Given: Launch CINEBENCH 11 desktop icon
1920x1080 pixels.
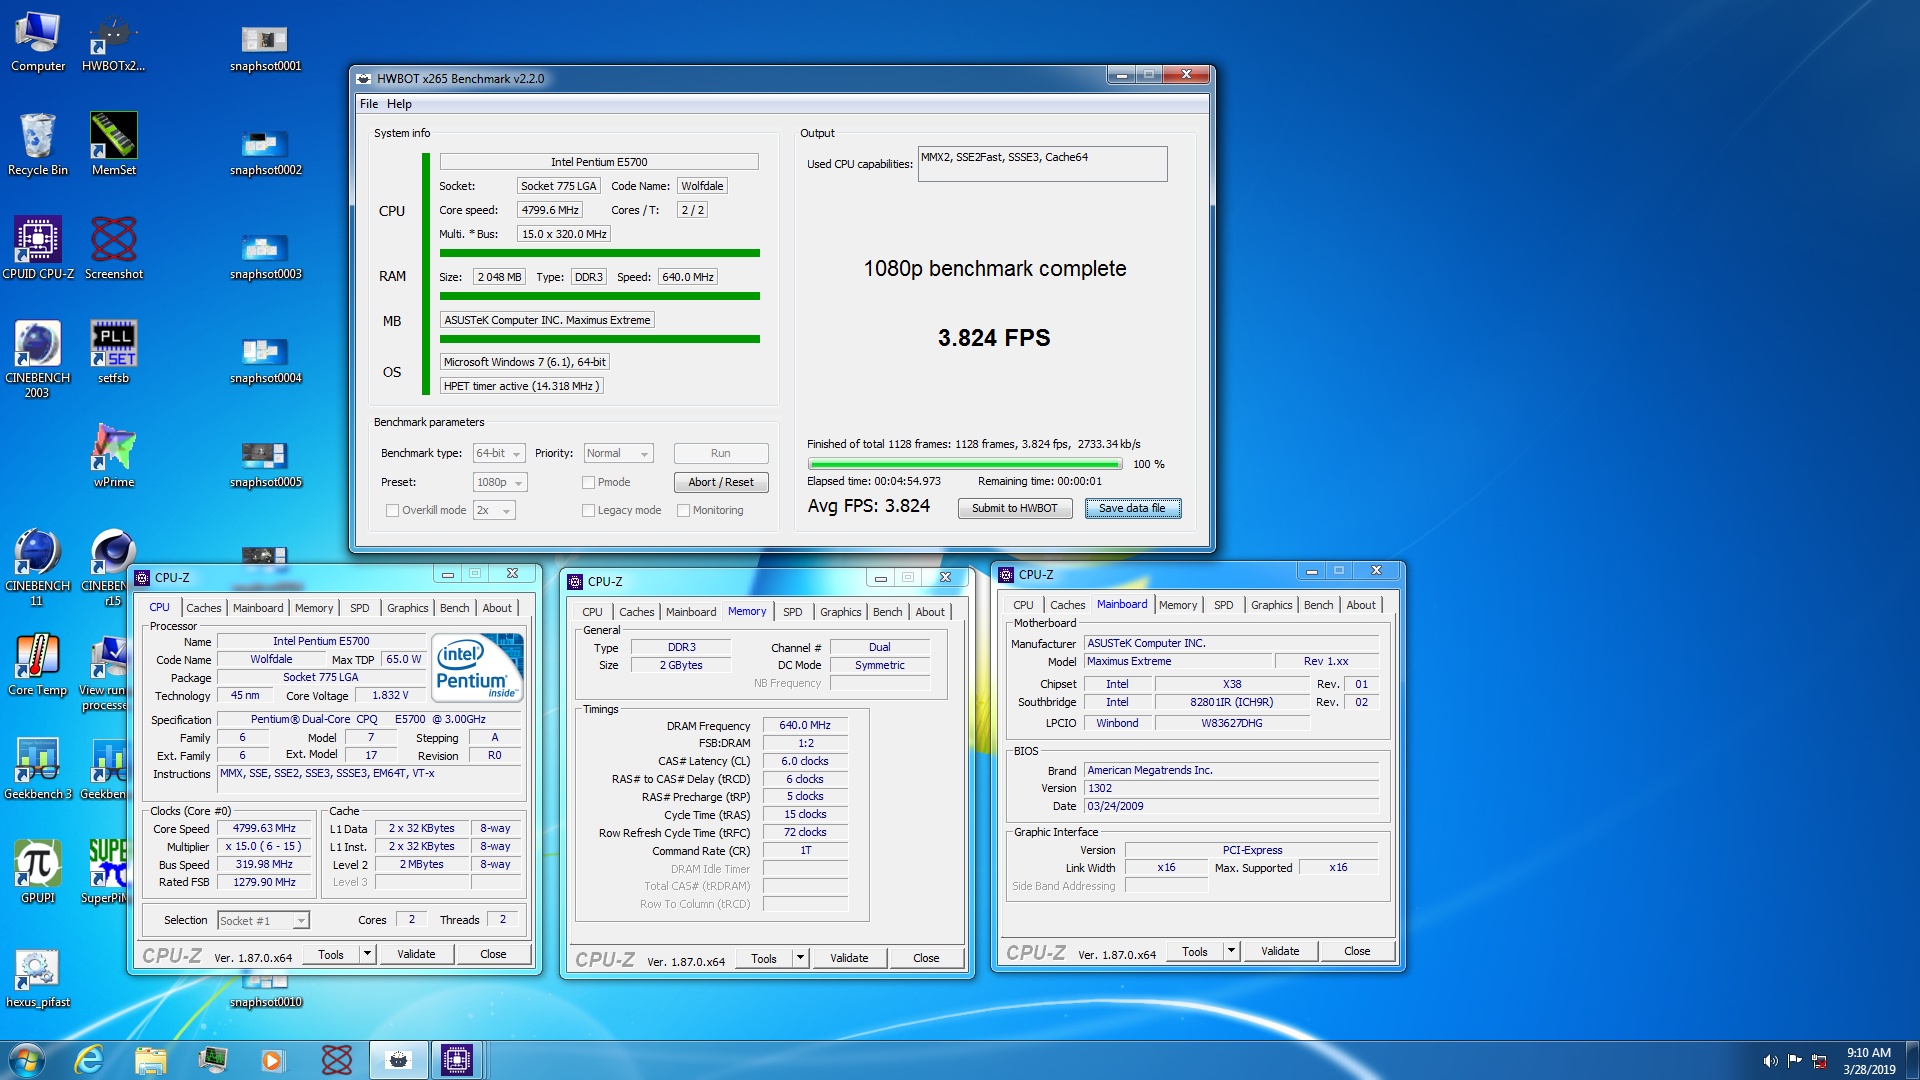Looking at the screenshot, I should [x=38, y=568].
